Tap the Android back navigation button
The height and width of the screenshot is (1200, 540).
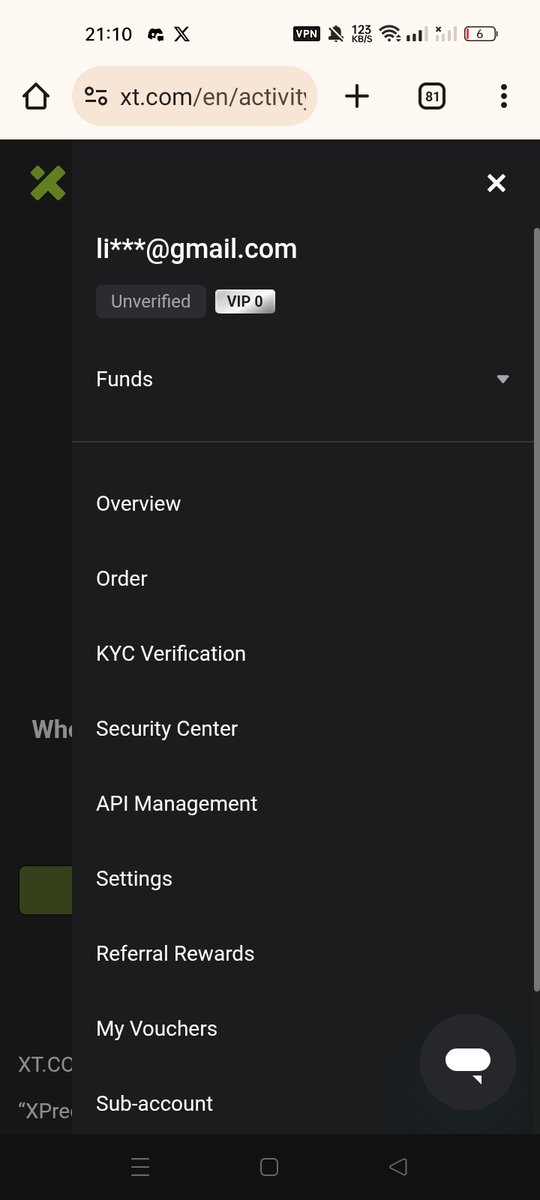[398, 1167]
